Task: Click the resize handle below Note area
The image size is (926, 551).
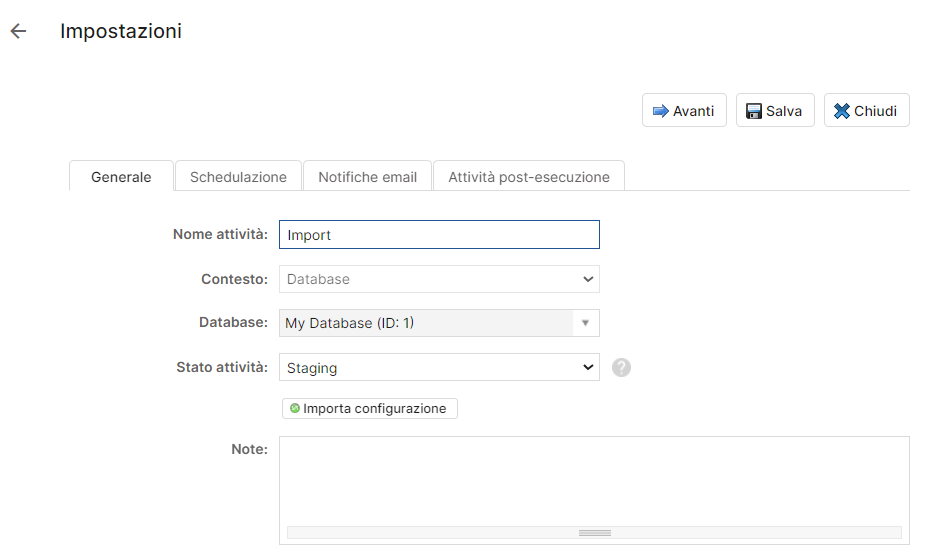Action: coord(594,533)
